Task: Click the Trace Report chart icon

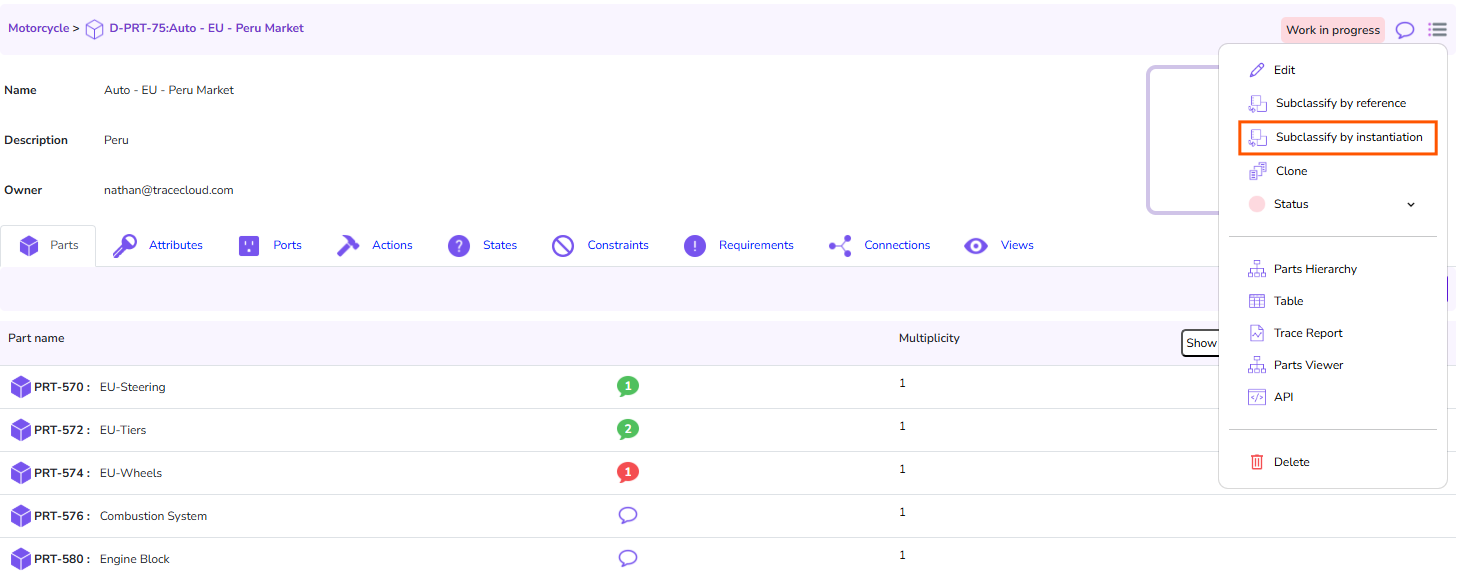Action: pos(1257,333)
